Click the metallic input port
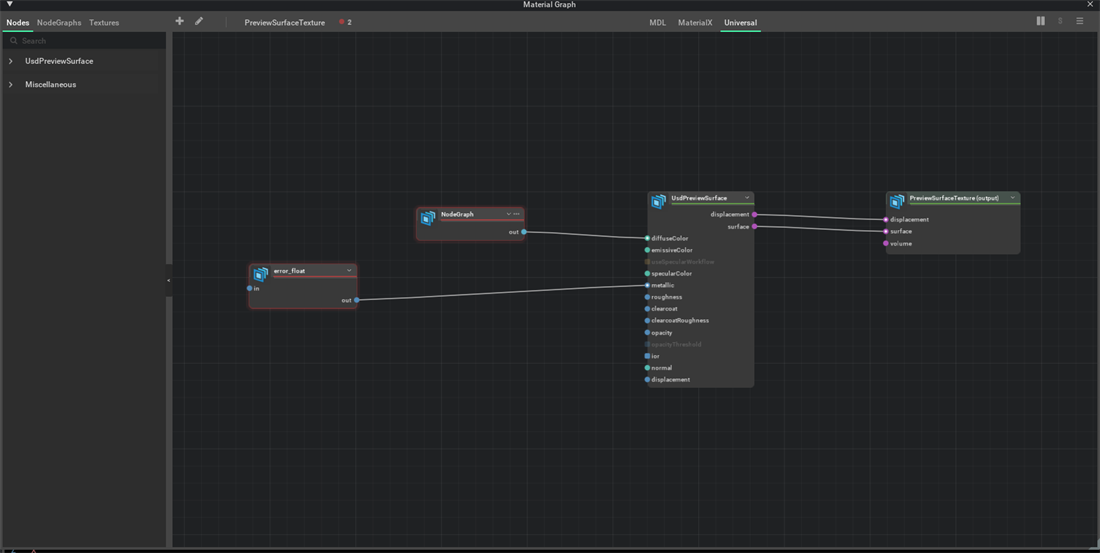This screenshot has height=553, width=1100. click(x=648, y=285)
